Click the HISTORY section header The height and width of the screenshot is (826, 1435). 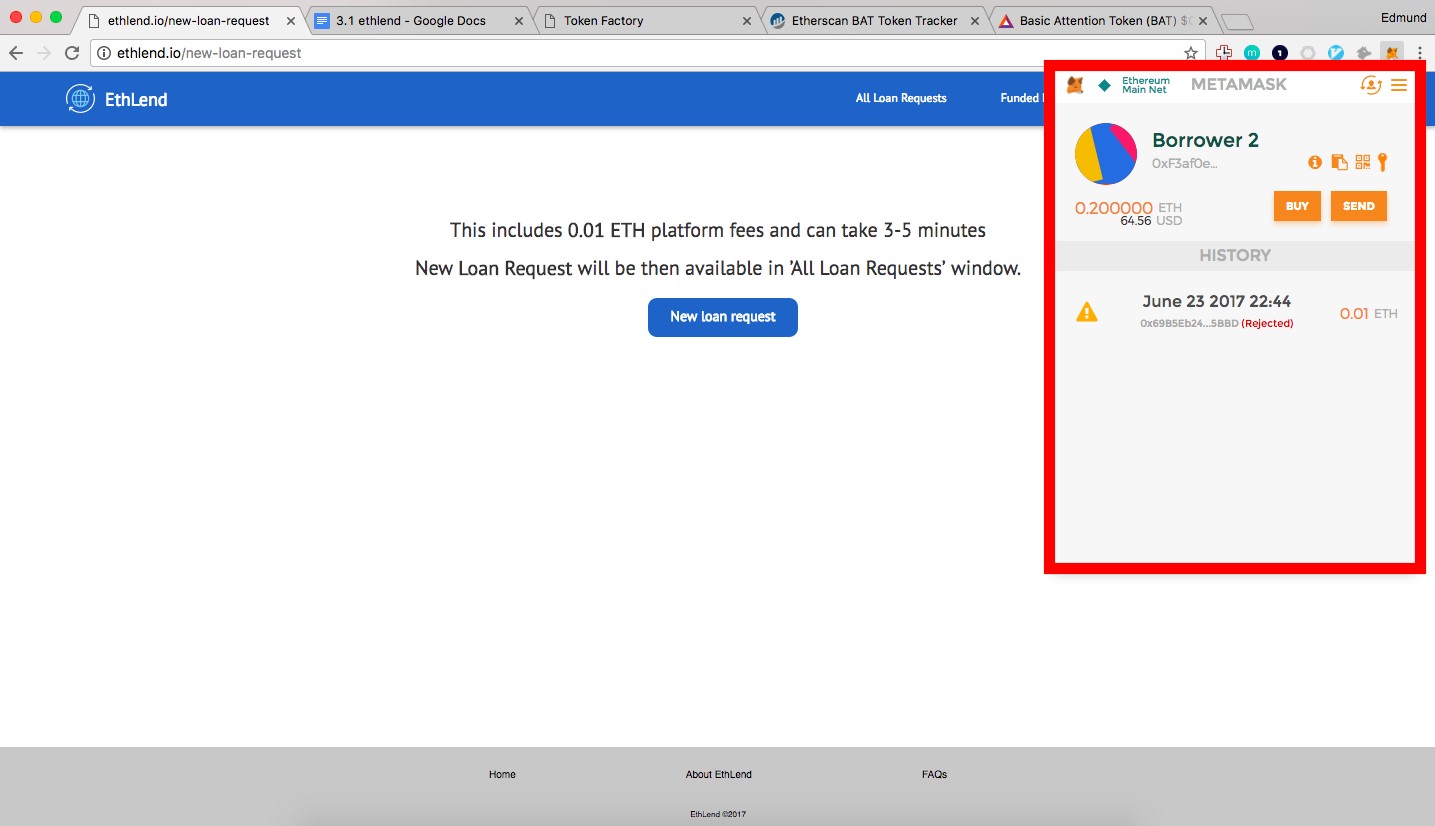pyautogui.click(x=1235, y=255)
